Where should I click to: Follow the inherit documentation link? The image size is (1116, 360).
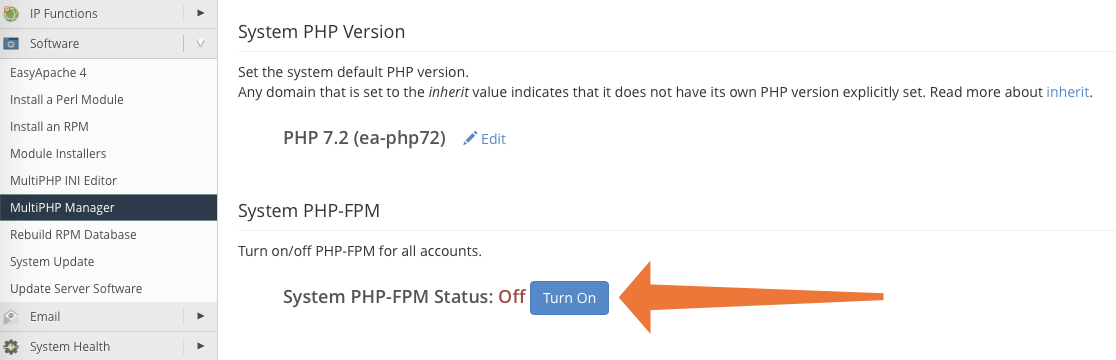[1067, 92]
